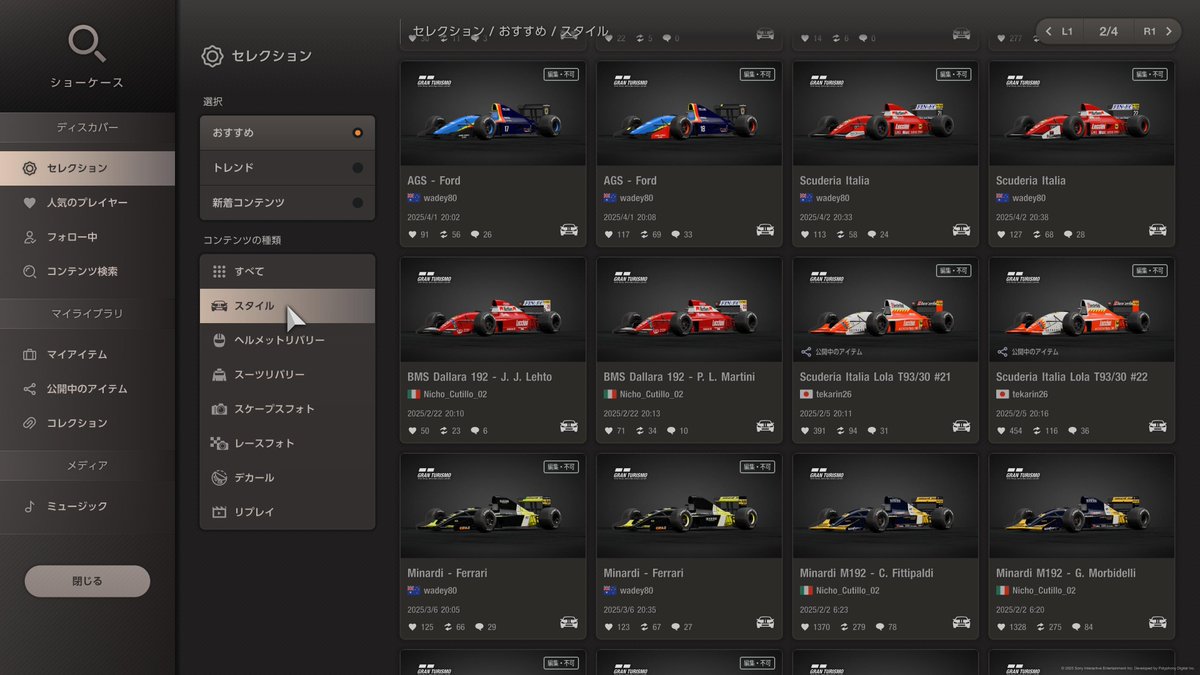Choose すべて content type
Screen dimensions: 1200x675
pyautogui.click(x=287, y=271)
